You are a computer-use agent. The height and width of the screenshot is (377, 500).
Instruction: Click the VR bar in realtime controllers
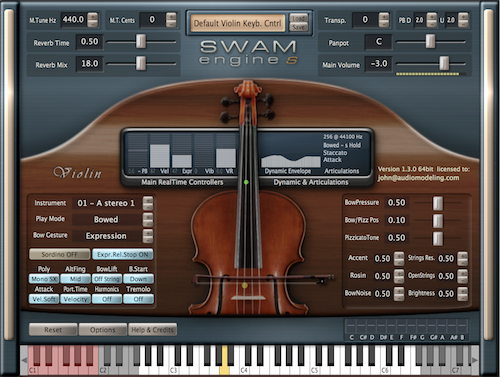pos(226,151)
